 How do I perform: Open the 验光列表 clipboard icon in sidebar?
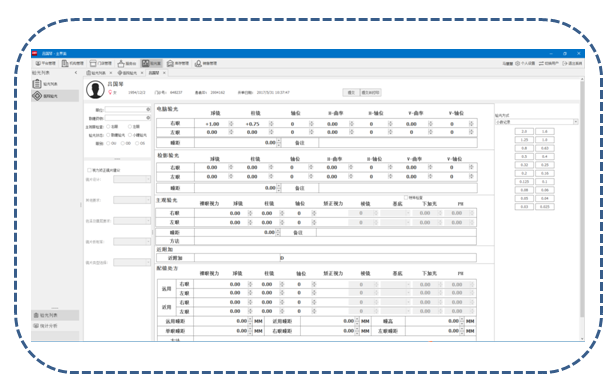coord(37,84)
